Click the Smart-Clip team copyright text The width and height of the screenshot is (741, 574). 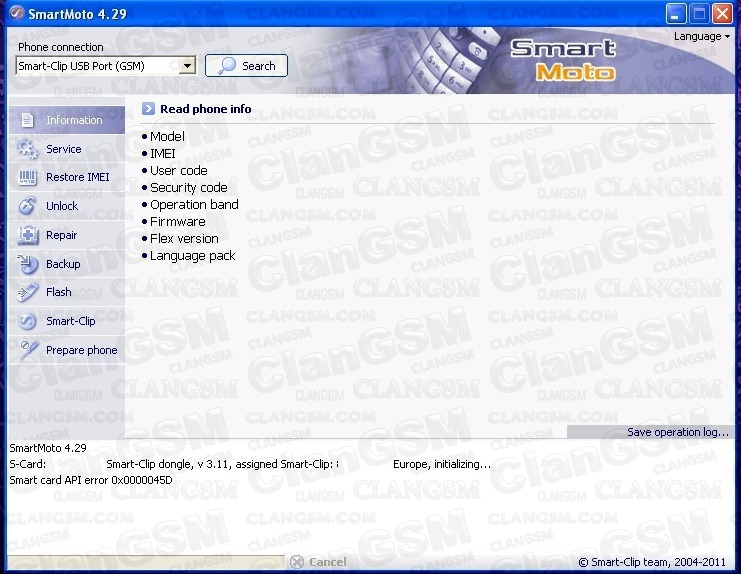(652, 562)
